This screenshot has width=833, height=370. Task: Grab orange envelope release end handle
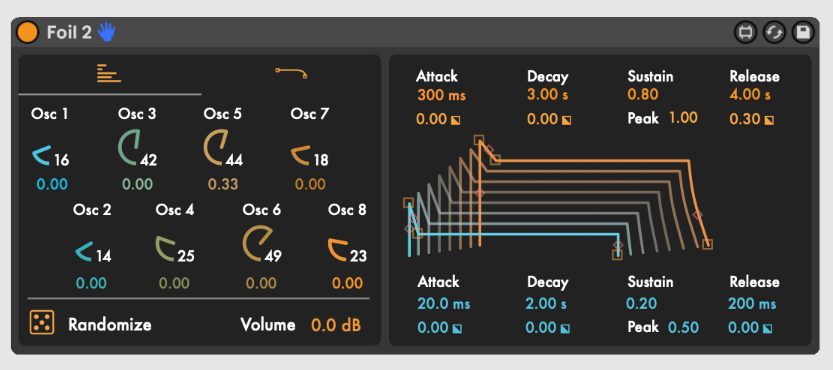(x=707, y=244)
